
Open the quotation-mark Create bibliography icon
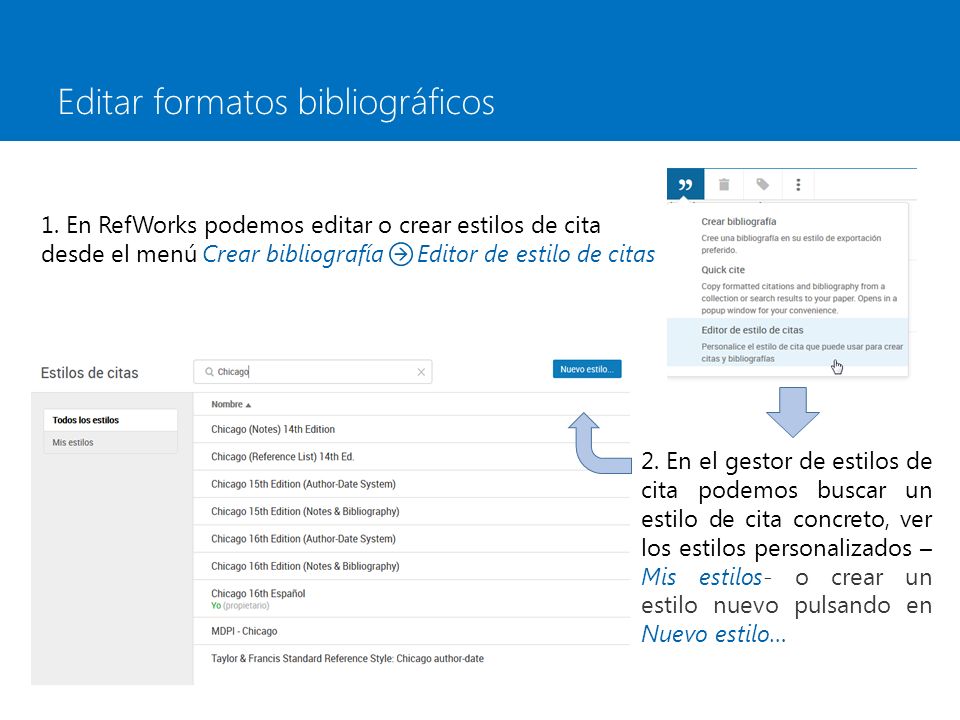coord(685,184)
